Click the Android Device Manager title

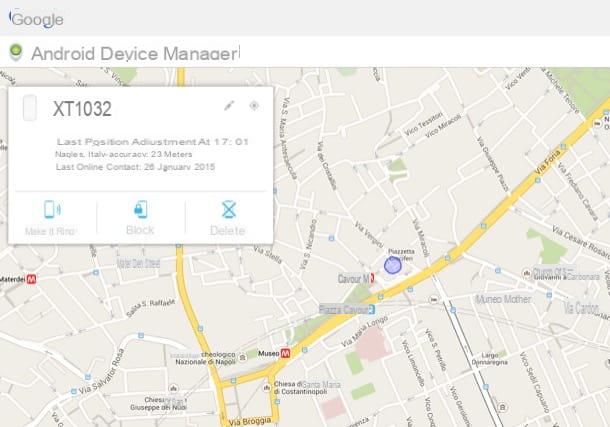point(135,53)
